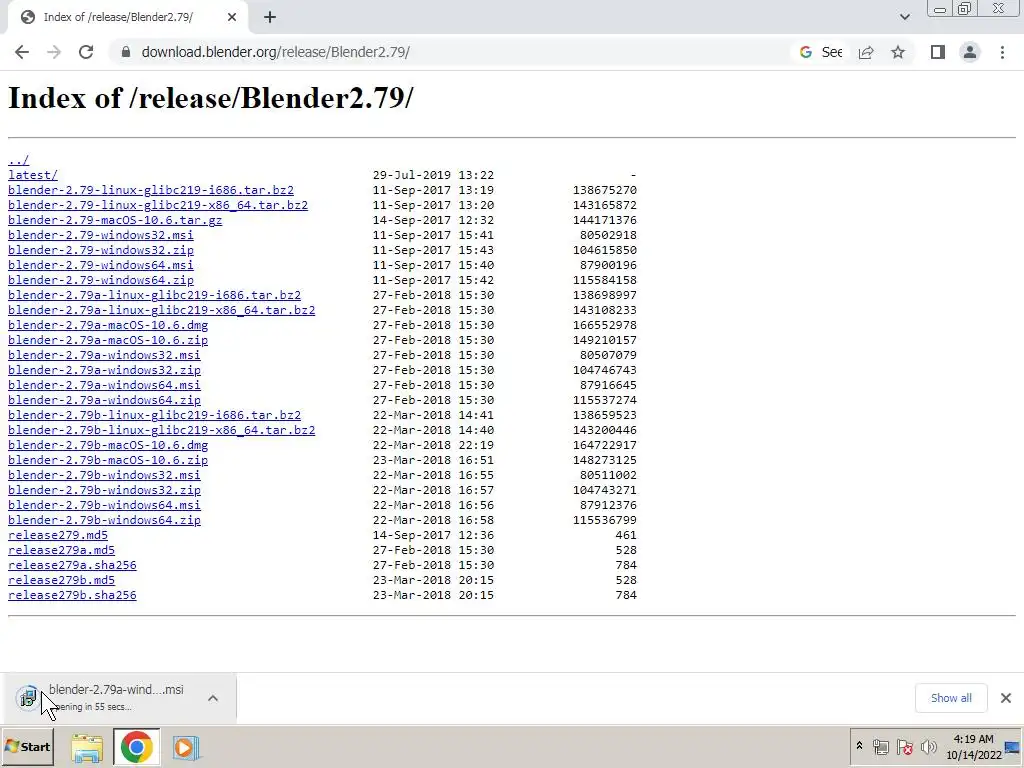
Task: Download blender-2.79a-macOS-10.6.dmg
Action: 108,325
